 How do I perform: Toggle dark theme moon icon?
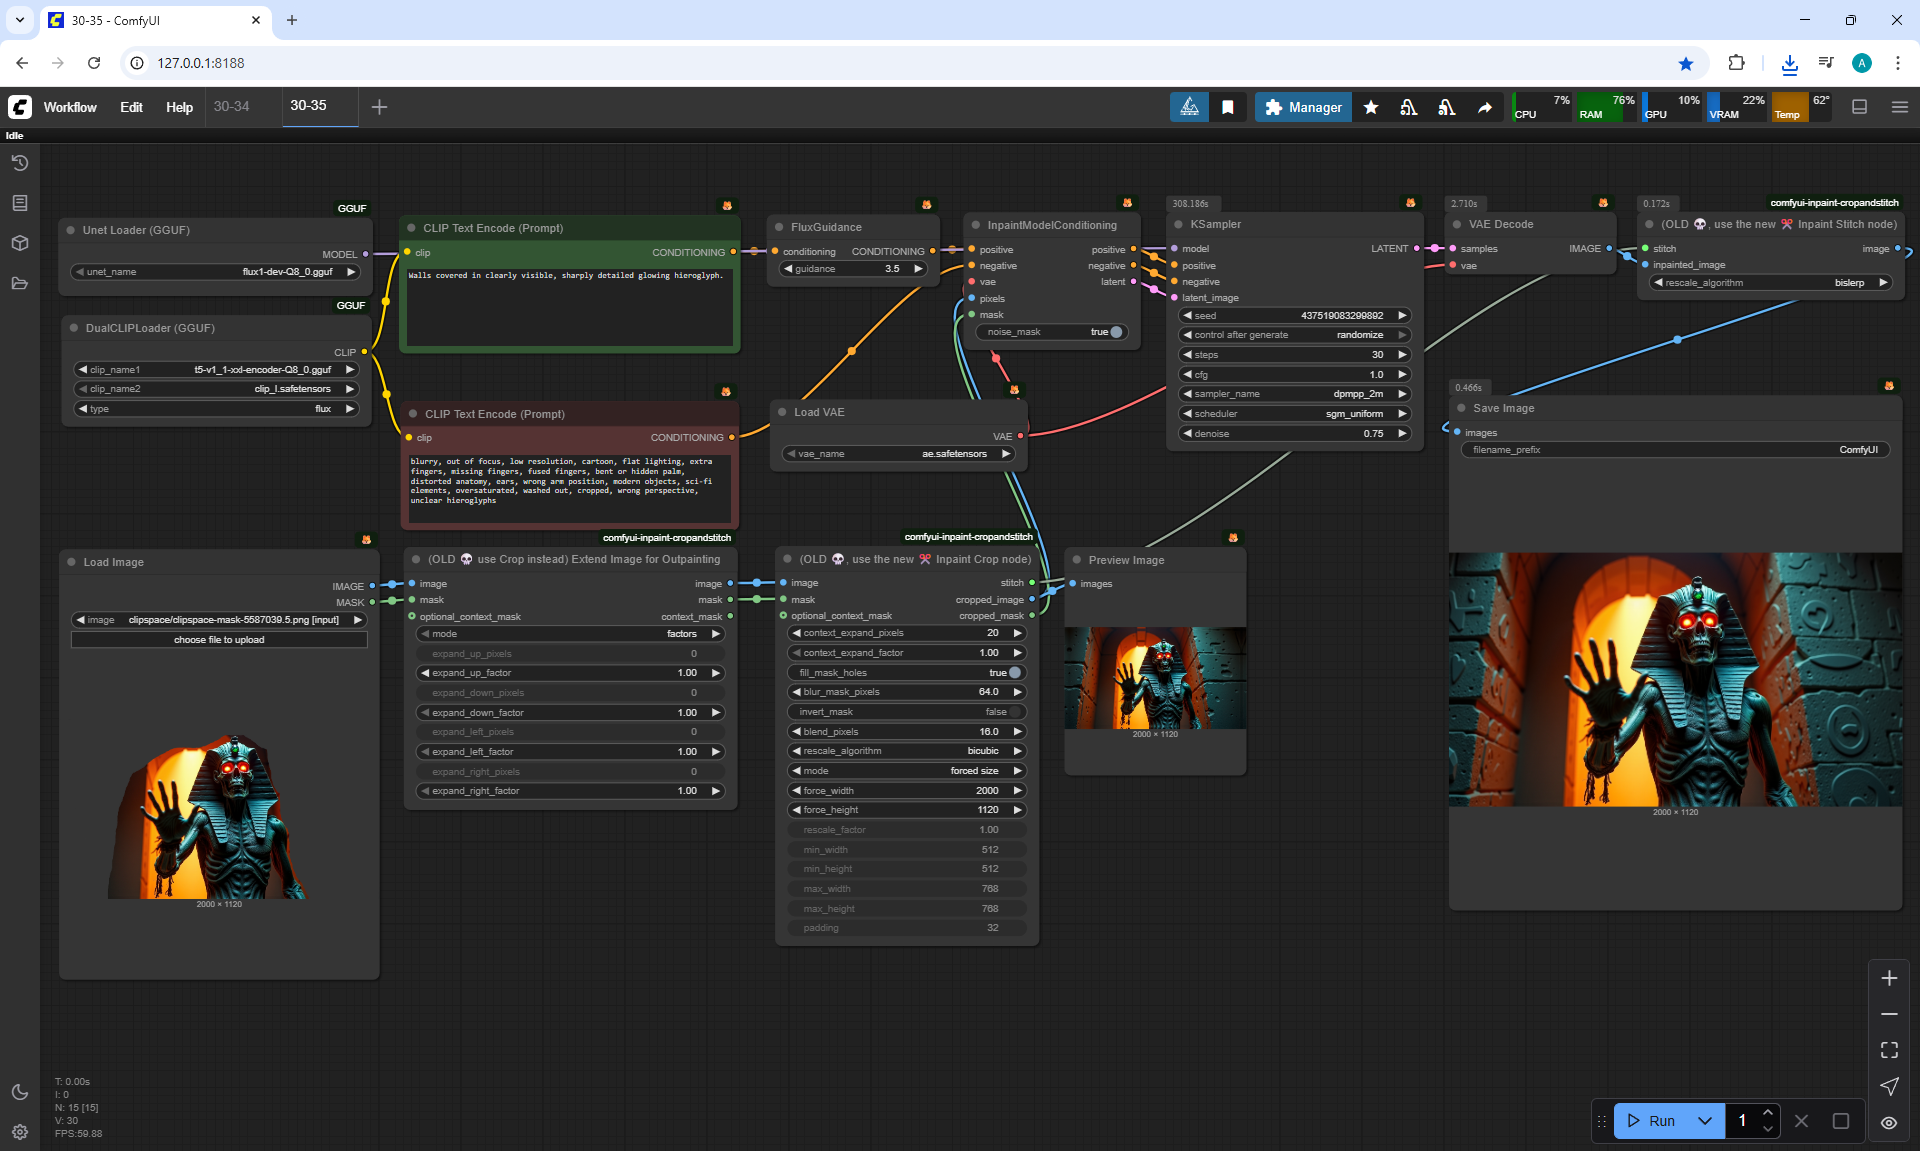tap(20, 1092)
